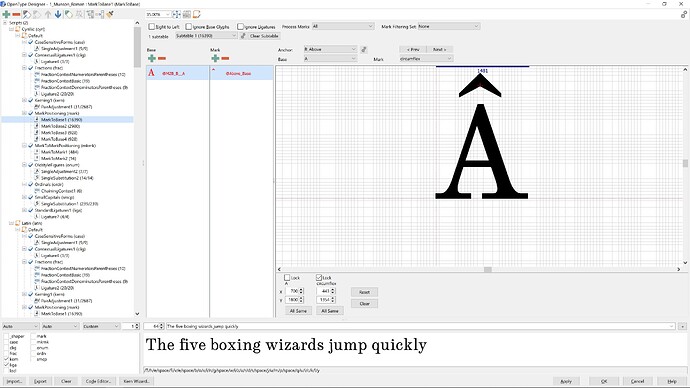Open the Base glyph dropdown showing A

pyautogui.click(x=330, y=59)
